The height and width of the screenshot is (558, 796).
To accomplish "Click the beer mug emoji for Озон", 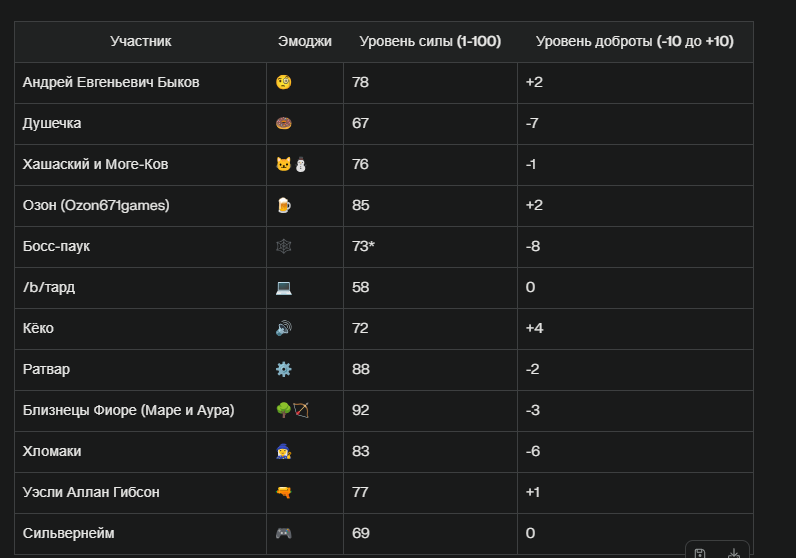I will point(284,205).
